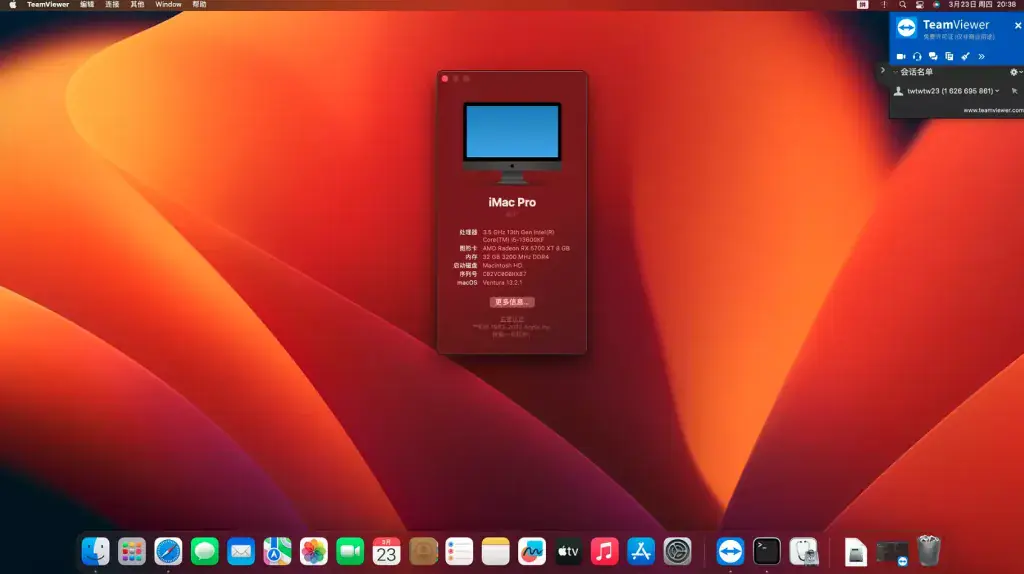
Task: Open the 帮助 menu
Action: 199,5
